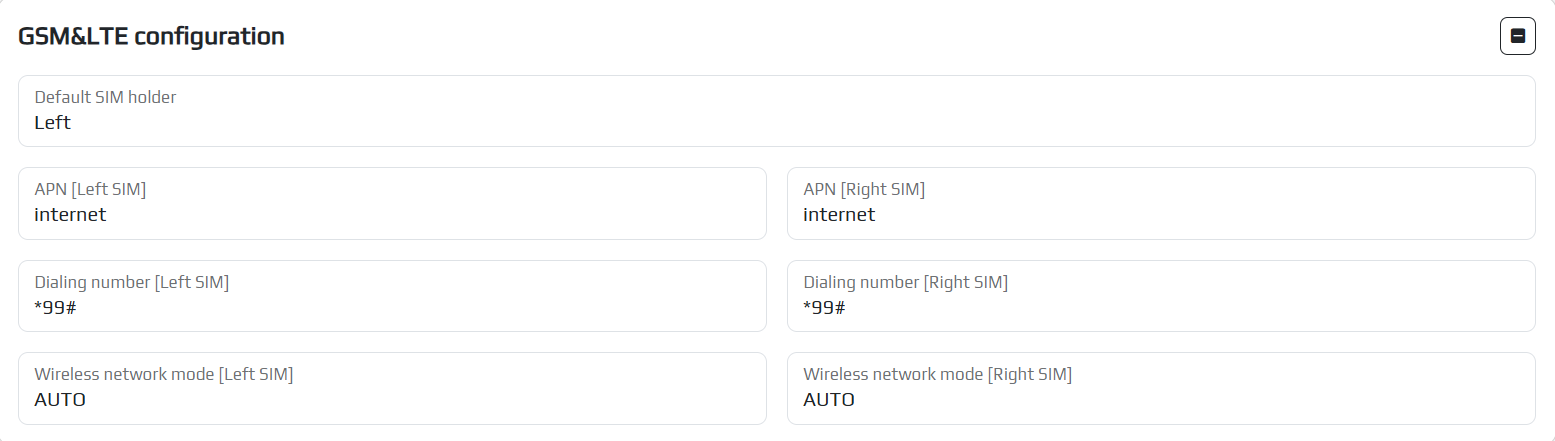This screenshot has width=1555, height=441.
Task: Select the 'Left' value in Default SIM holder
Action: [x=52, y=123]
